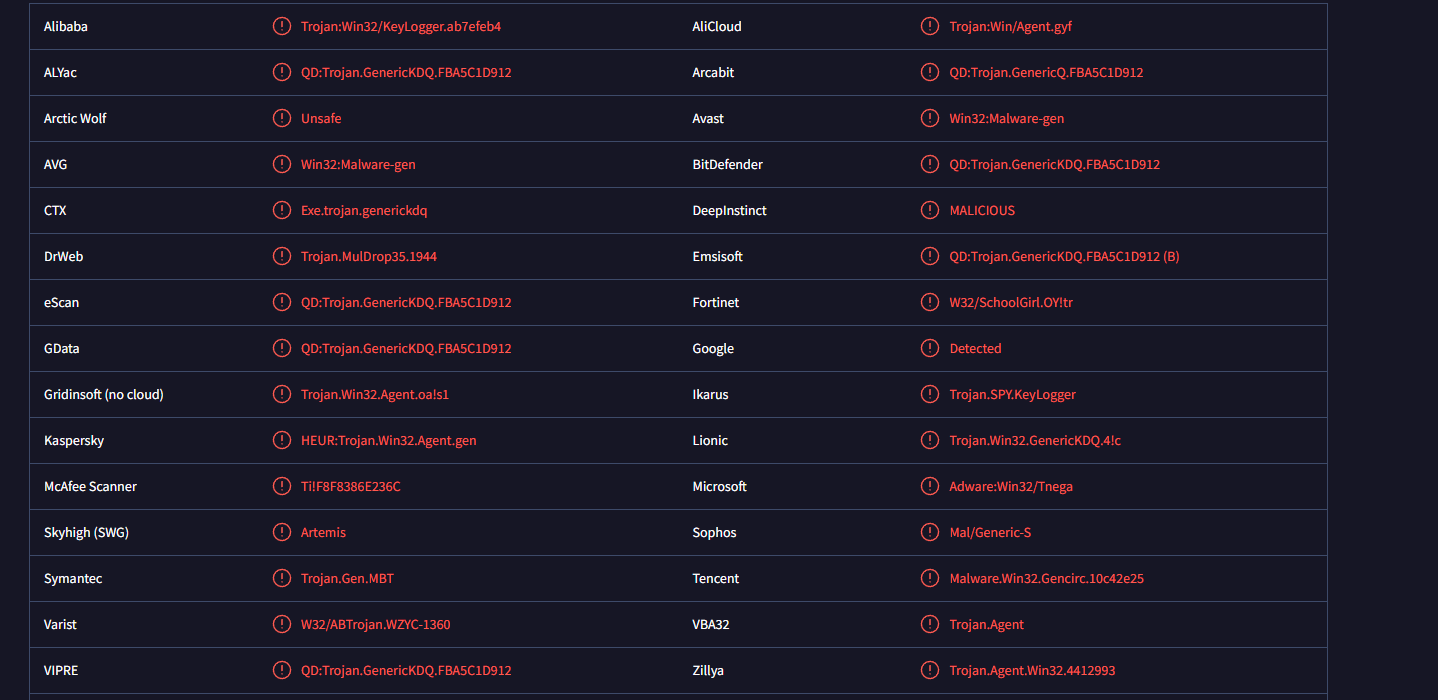Viewport: 1438px width, 700px height.
Task: Click the malicious icon in the AVG row
Action: pos(282,164)
